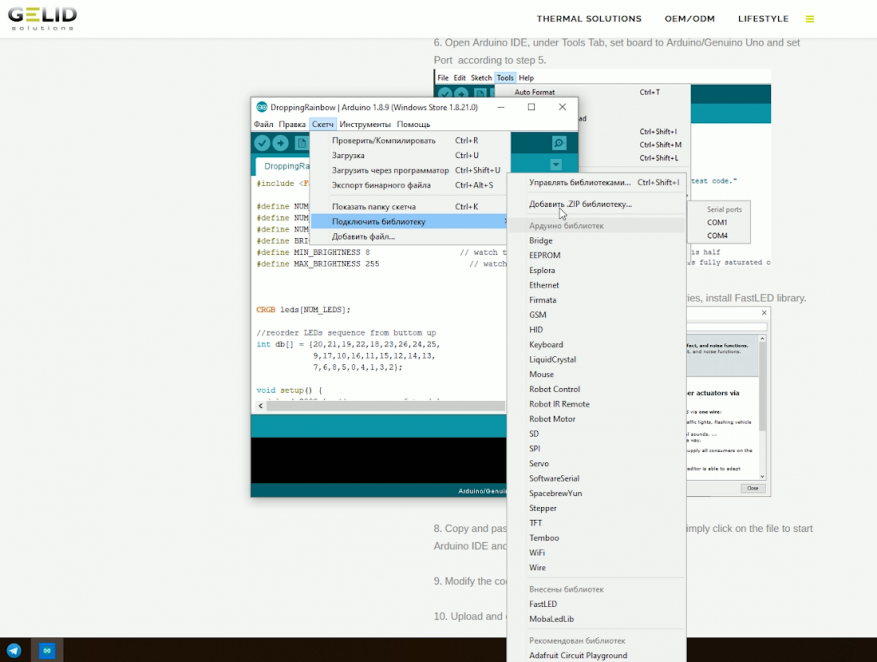Click the Arduino taskbar icon

47,650
